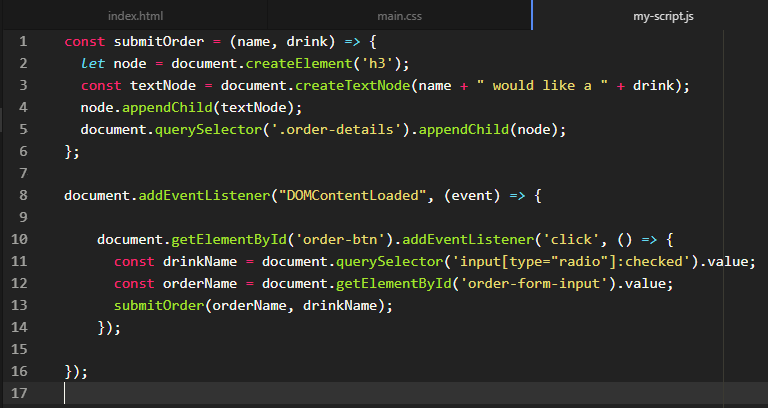
Task: Click the 'order-form-input' string
Action: [x=534, y=284]
